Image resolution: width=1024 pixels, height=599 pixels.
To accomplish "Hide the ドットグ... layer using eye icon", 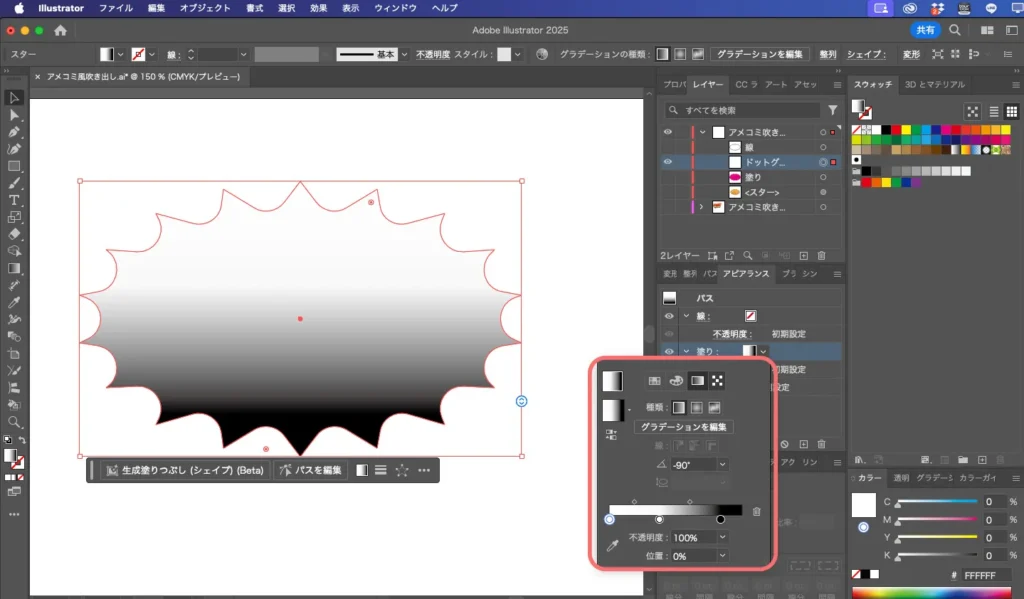I will (668, 161).
